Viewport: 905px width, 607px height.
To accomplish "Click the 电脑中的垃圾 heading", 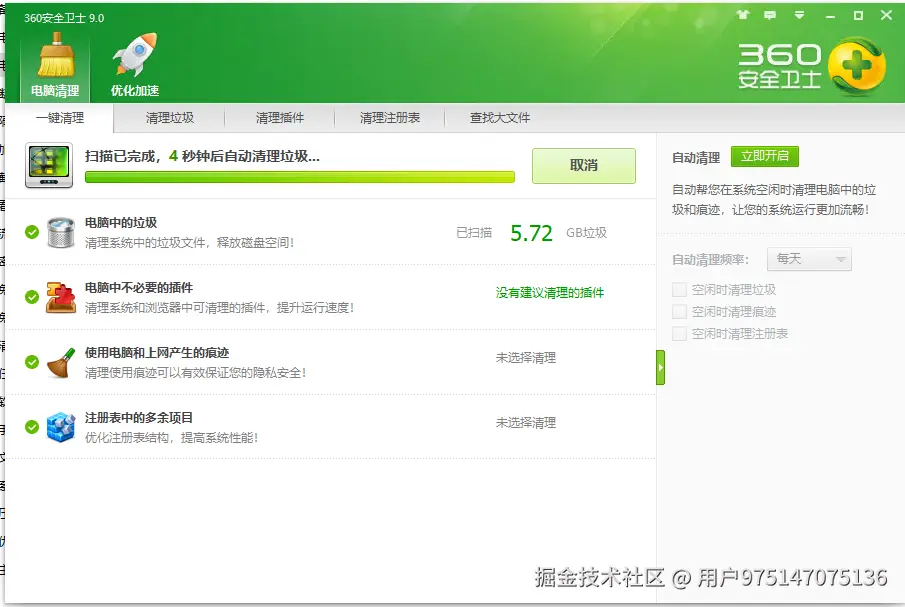I will coord(121,223).
